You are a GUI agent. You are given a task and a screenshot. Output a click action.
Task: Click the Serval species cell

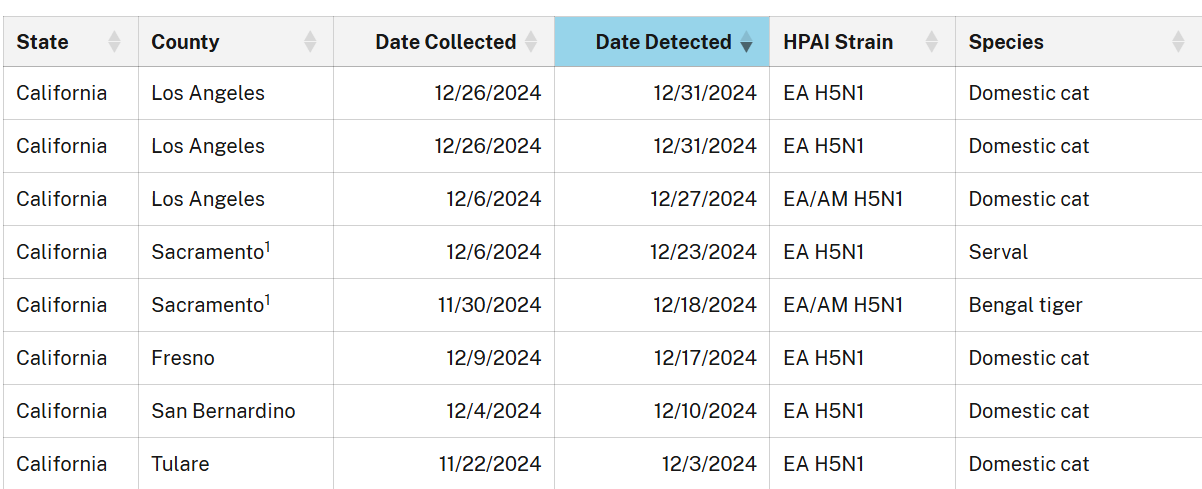pyautogui.click(x=1078, y=252)
